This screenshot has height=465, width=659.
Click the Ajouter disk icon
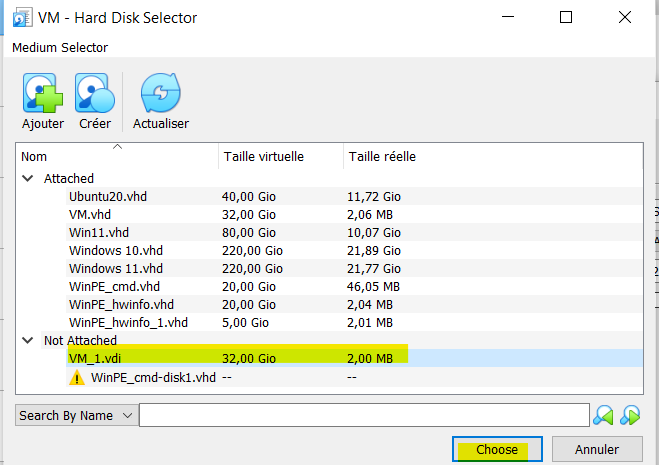click(x=42, y=93)
